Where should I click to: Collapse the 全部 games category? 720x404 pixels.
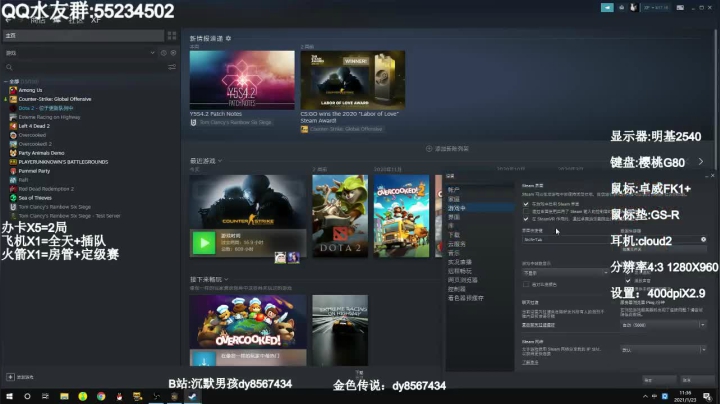pyautogui.click(x=6, y=81)
